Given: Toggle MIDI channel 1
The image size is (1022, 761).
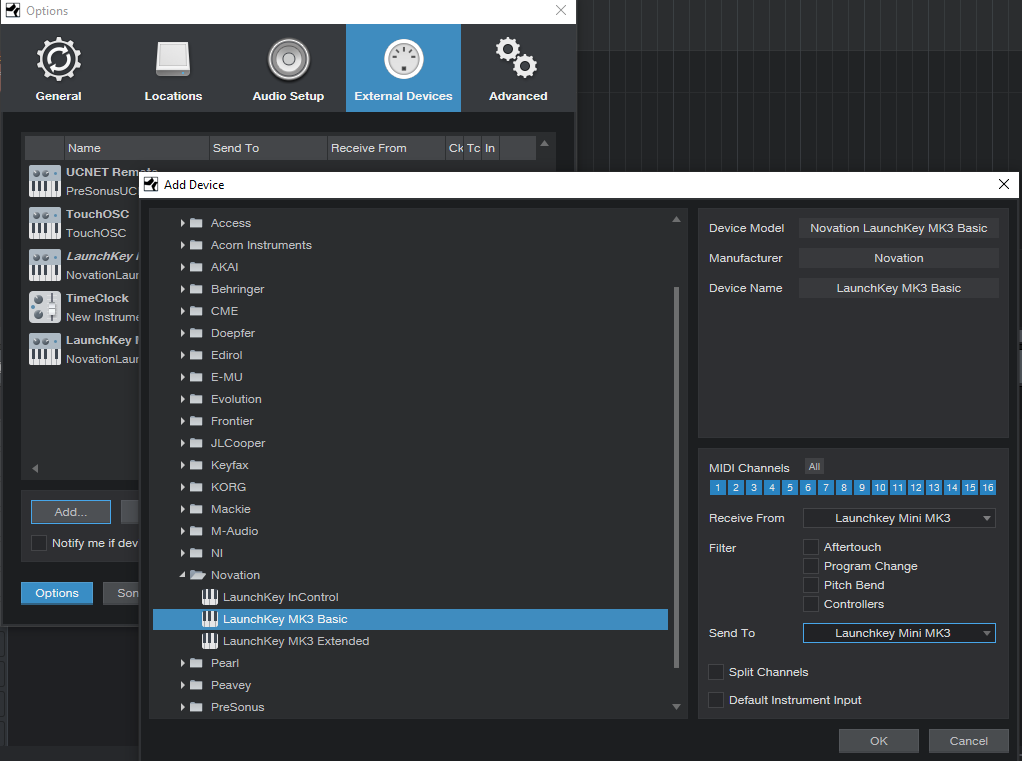Looking at the screenshot, I should click(x=718, y=487).
